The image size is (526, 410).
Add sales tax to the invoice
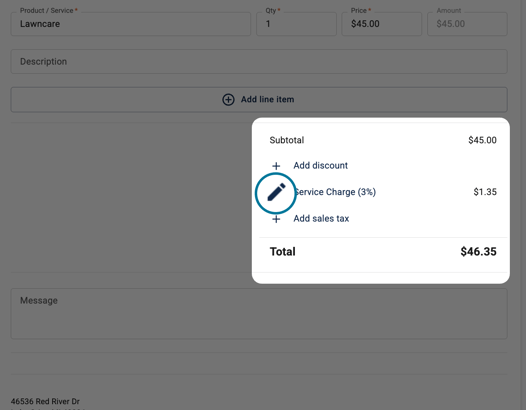(x=321, y=218)
